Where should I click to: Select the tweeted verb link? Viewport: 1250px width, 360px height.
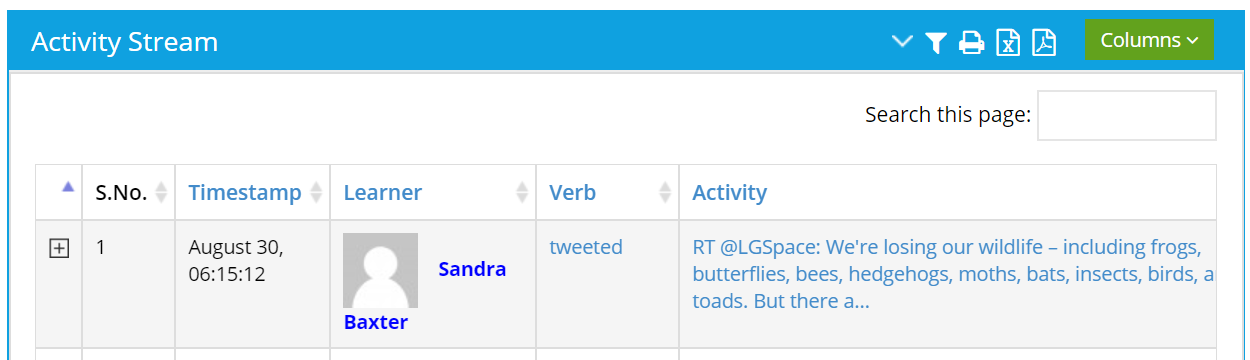(586, 246)
